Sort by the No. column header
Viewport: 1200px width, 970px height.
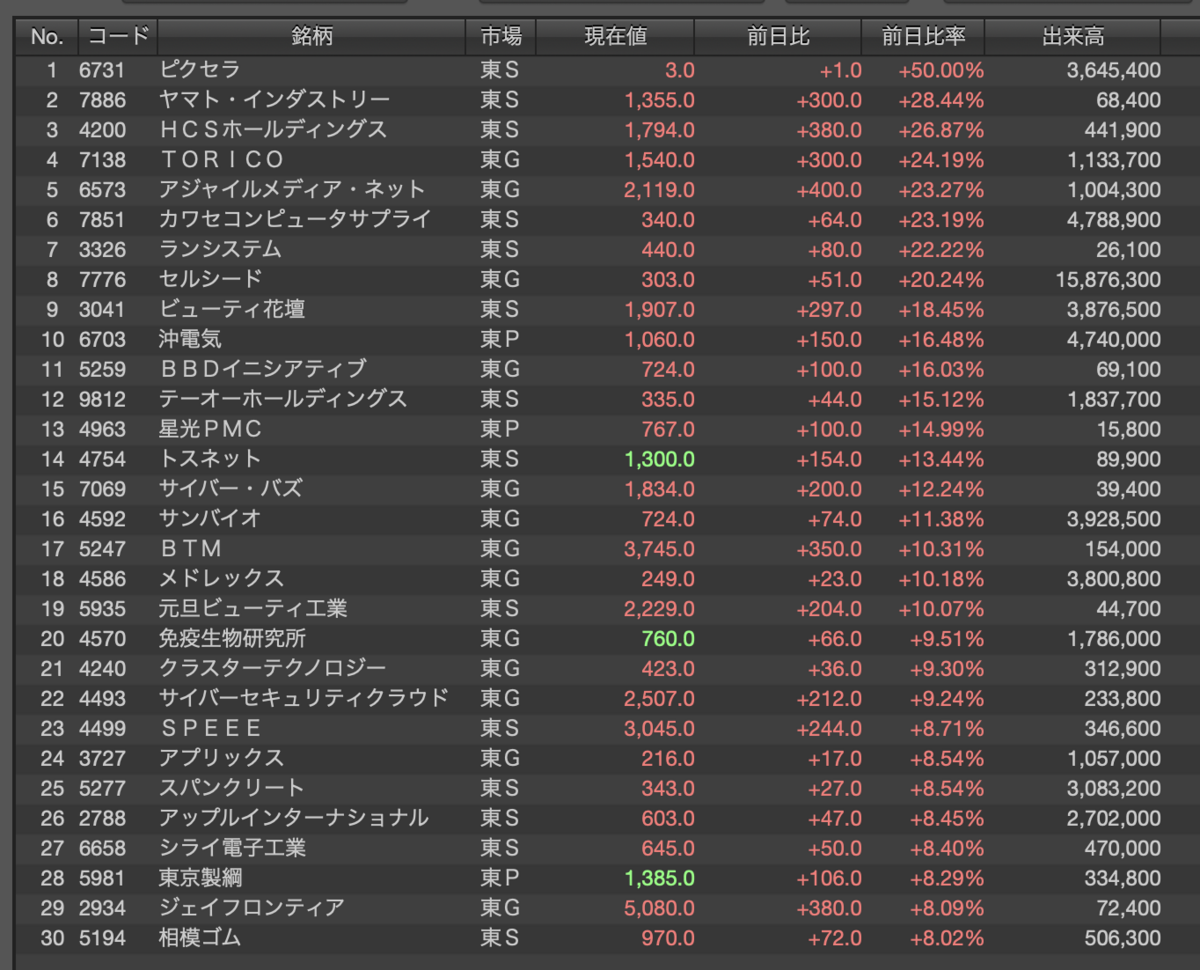tap(46, 37)
